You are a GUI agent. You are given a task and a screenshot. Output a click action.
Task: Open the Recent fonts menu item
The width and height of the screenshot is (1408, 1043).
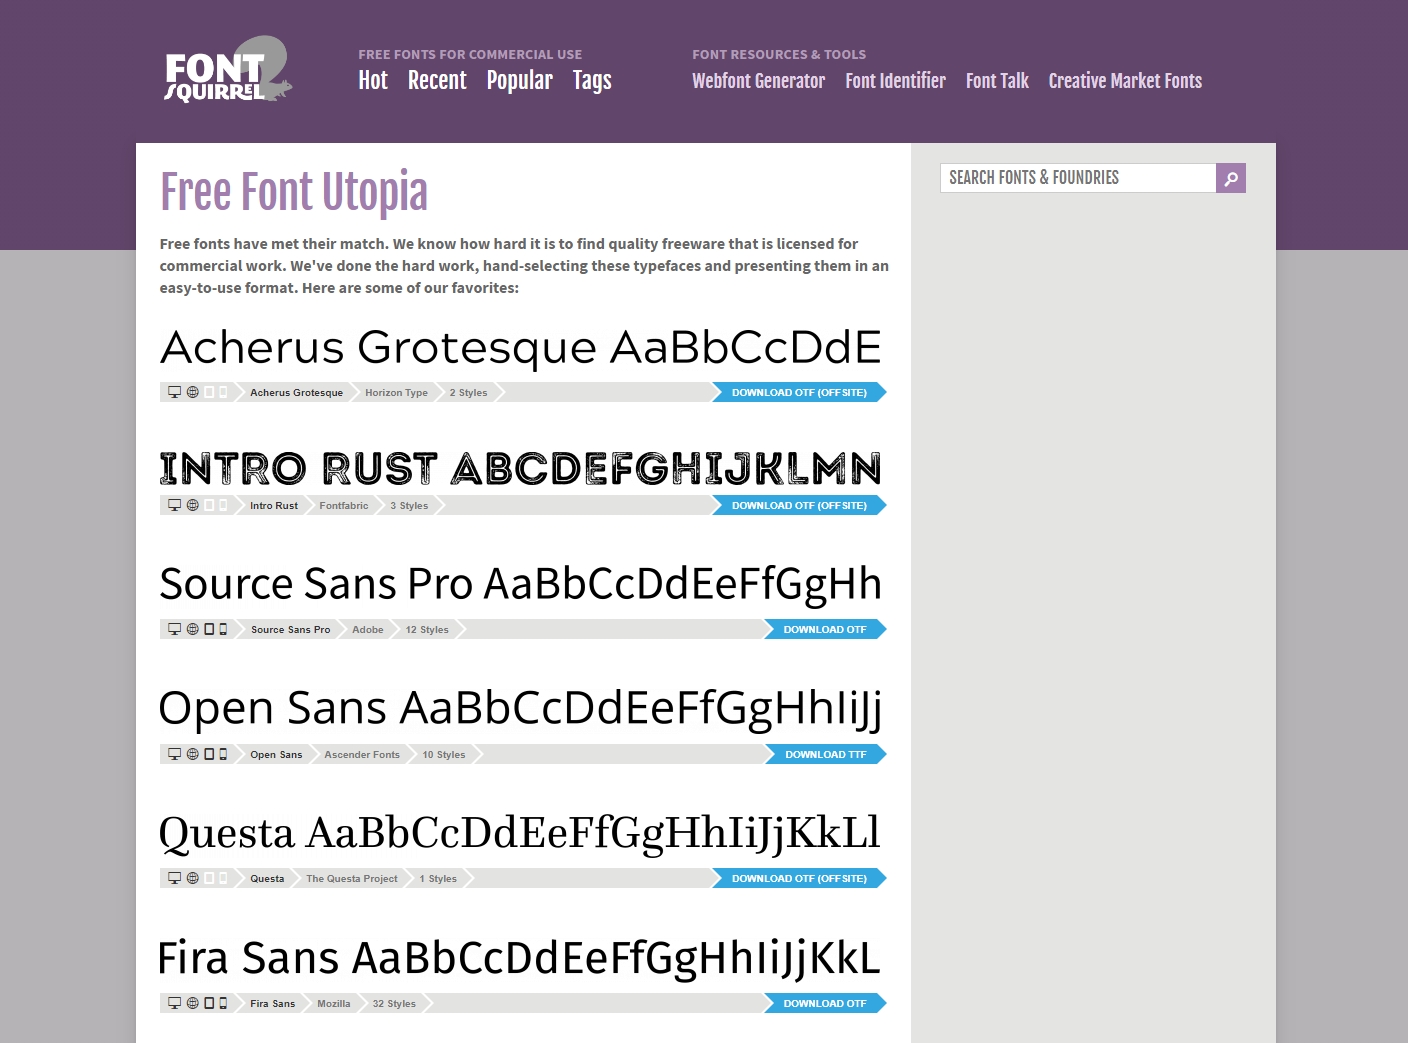pyautogui.click(x=437, y=80)
